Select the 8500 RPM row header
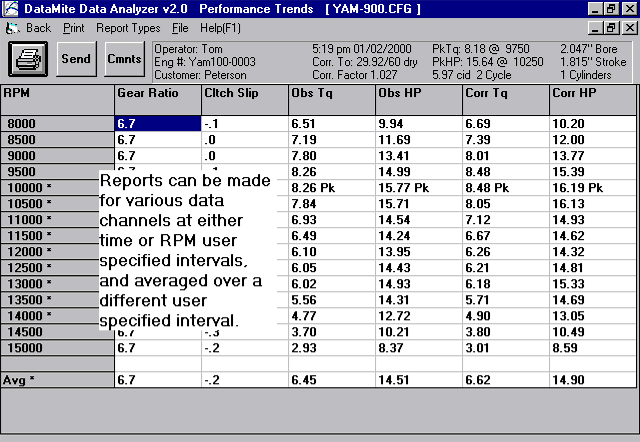The image size is (640, 442). [58, 140]
